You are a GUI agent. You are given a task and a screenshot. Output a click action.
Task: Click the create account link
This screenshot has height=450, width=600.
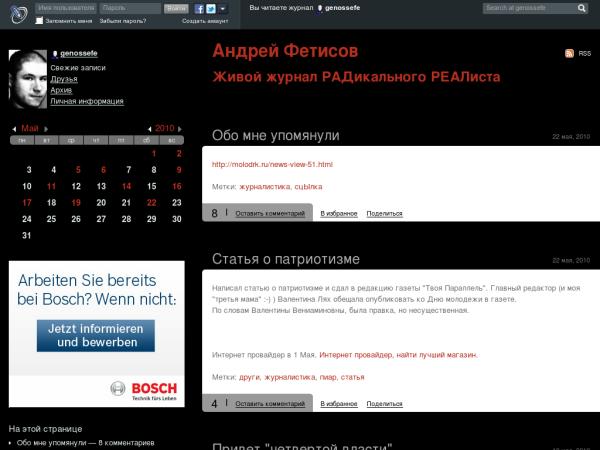[x=205, y=21]
